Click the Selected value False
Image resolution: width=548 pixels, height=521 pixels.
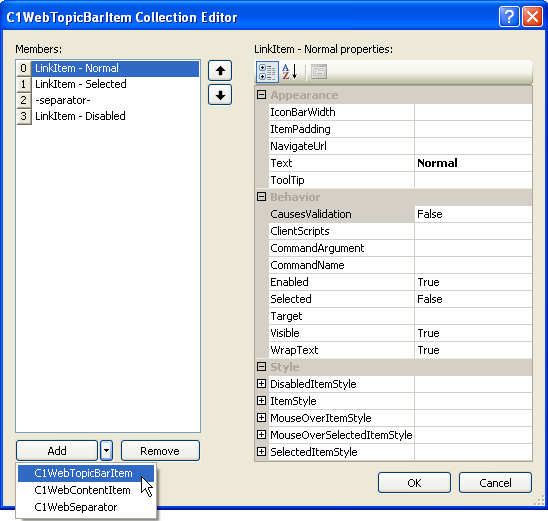[x=473, y=299]
